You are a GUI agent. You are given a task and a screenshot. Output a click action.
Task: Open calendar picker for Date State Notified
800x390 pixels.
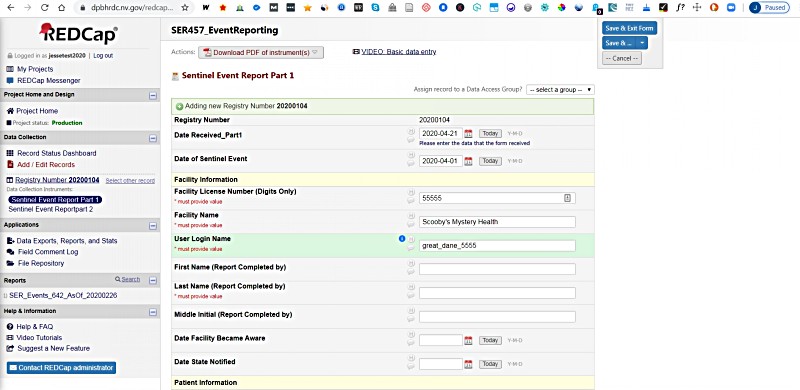click(x=468, y=364)
